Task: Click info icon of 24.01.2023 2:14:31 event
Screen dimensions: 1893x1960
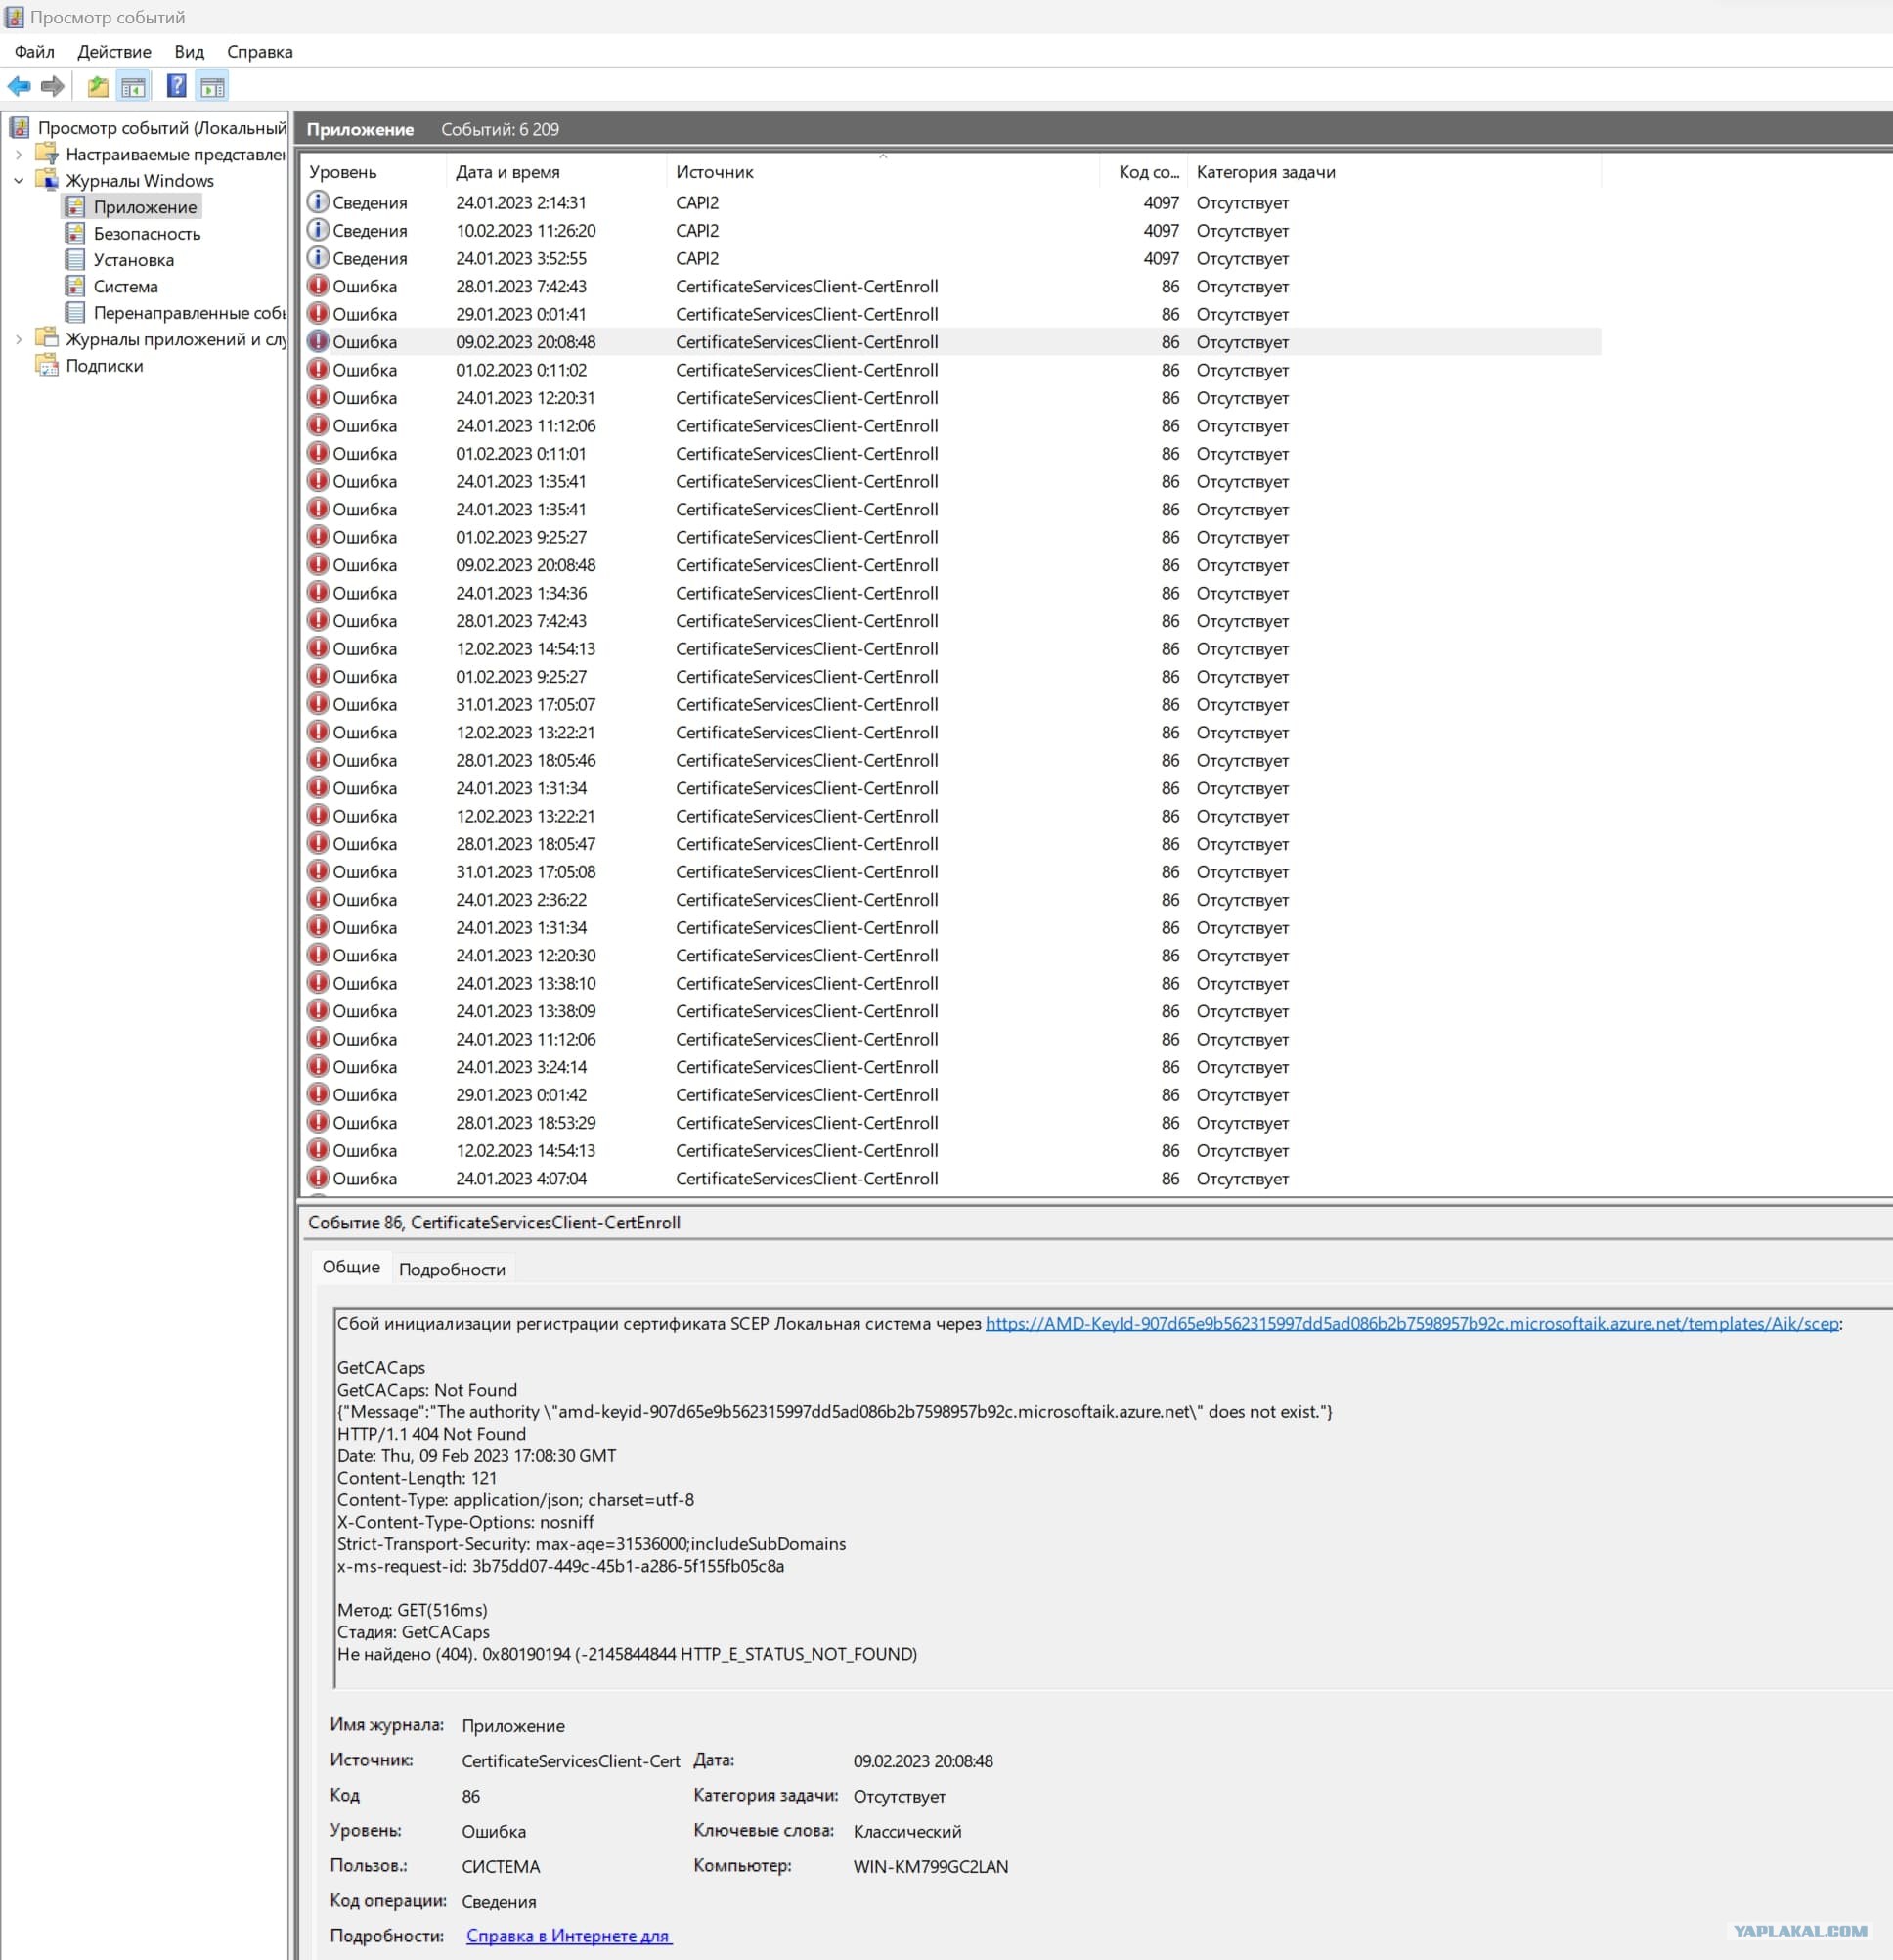Action: 318,202
